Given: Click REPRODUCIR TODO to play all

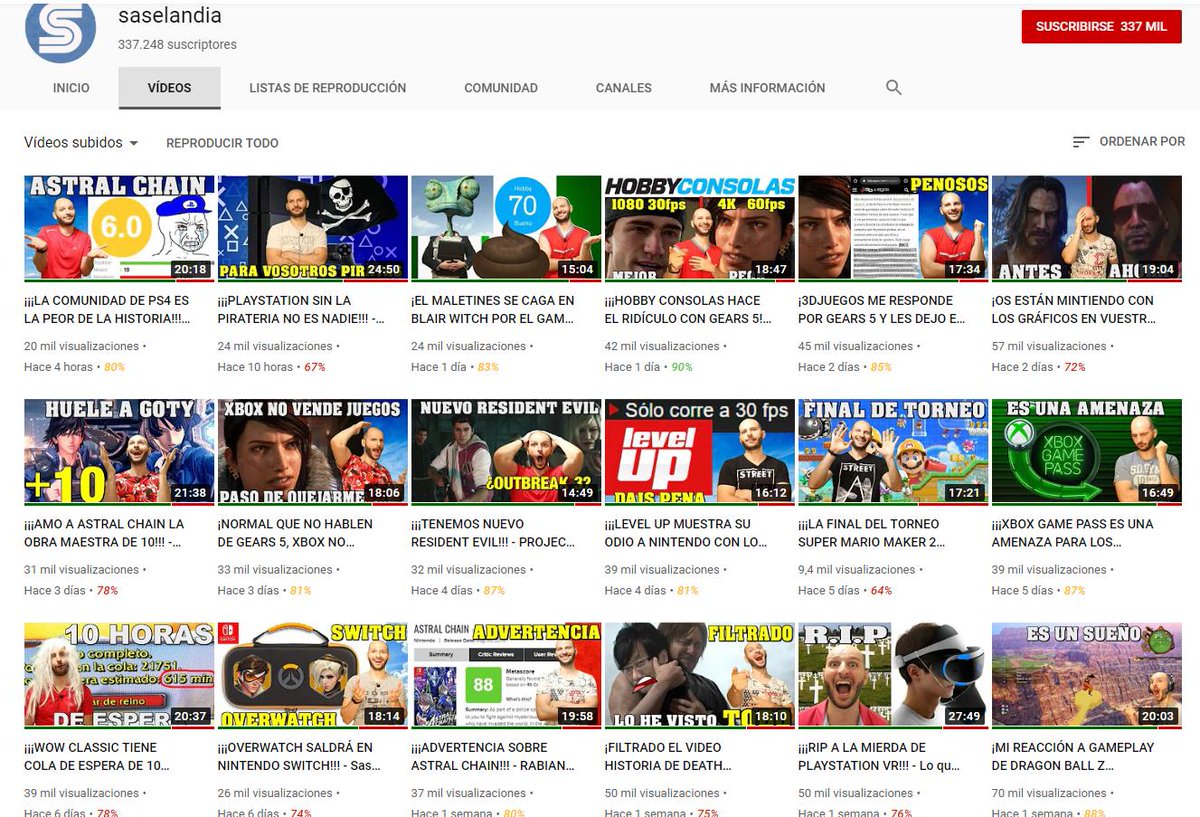Looking at the screenshot, I should (x=222, y=143).
